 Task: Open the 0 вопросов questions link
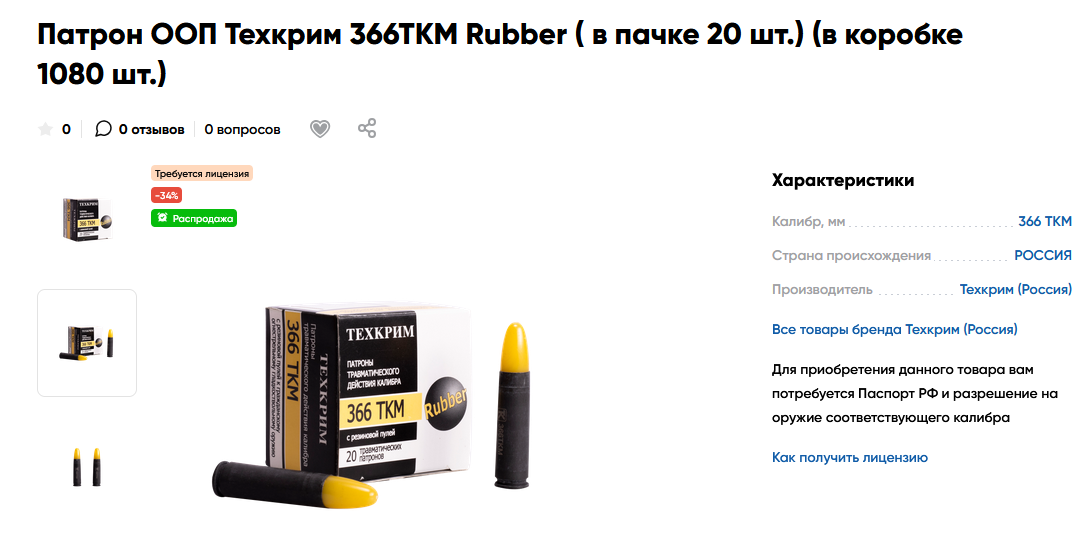pyautogui.click(x=242, y=129)
